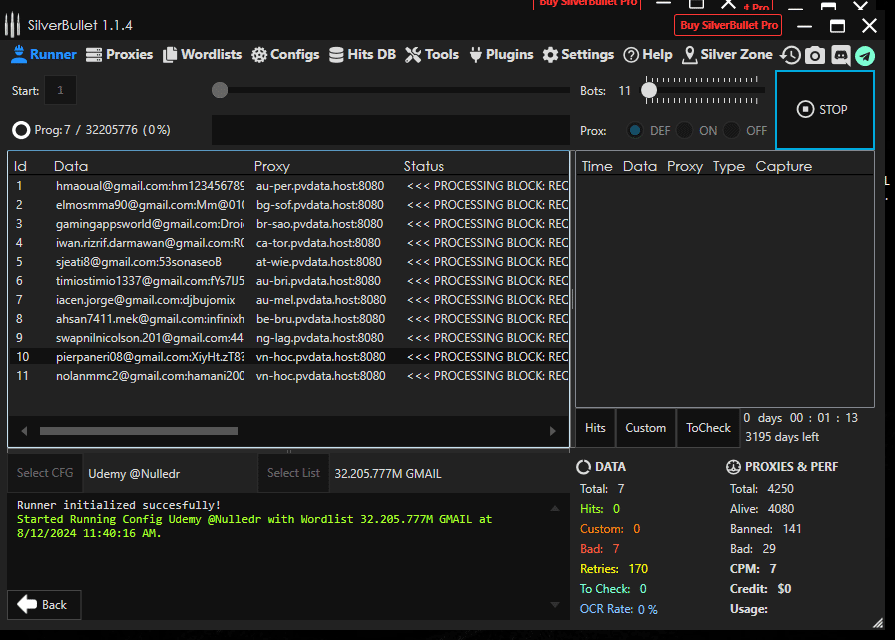
Task: Switch to the Proxies tab
Action: point(120,55)
